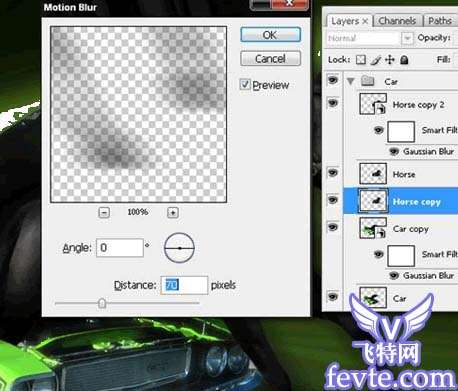Switch to the Paths tab
Screen dimensions: 458x391
click(x=440, y=21)
